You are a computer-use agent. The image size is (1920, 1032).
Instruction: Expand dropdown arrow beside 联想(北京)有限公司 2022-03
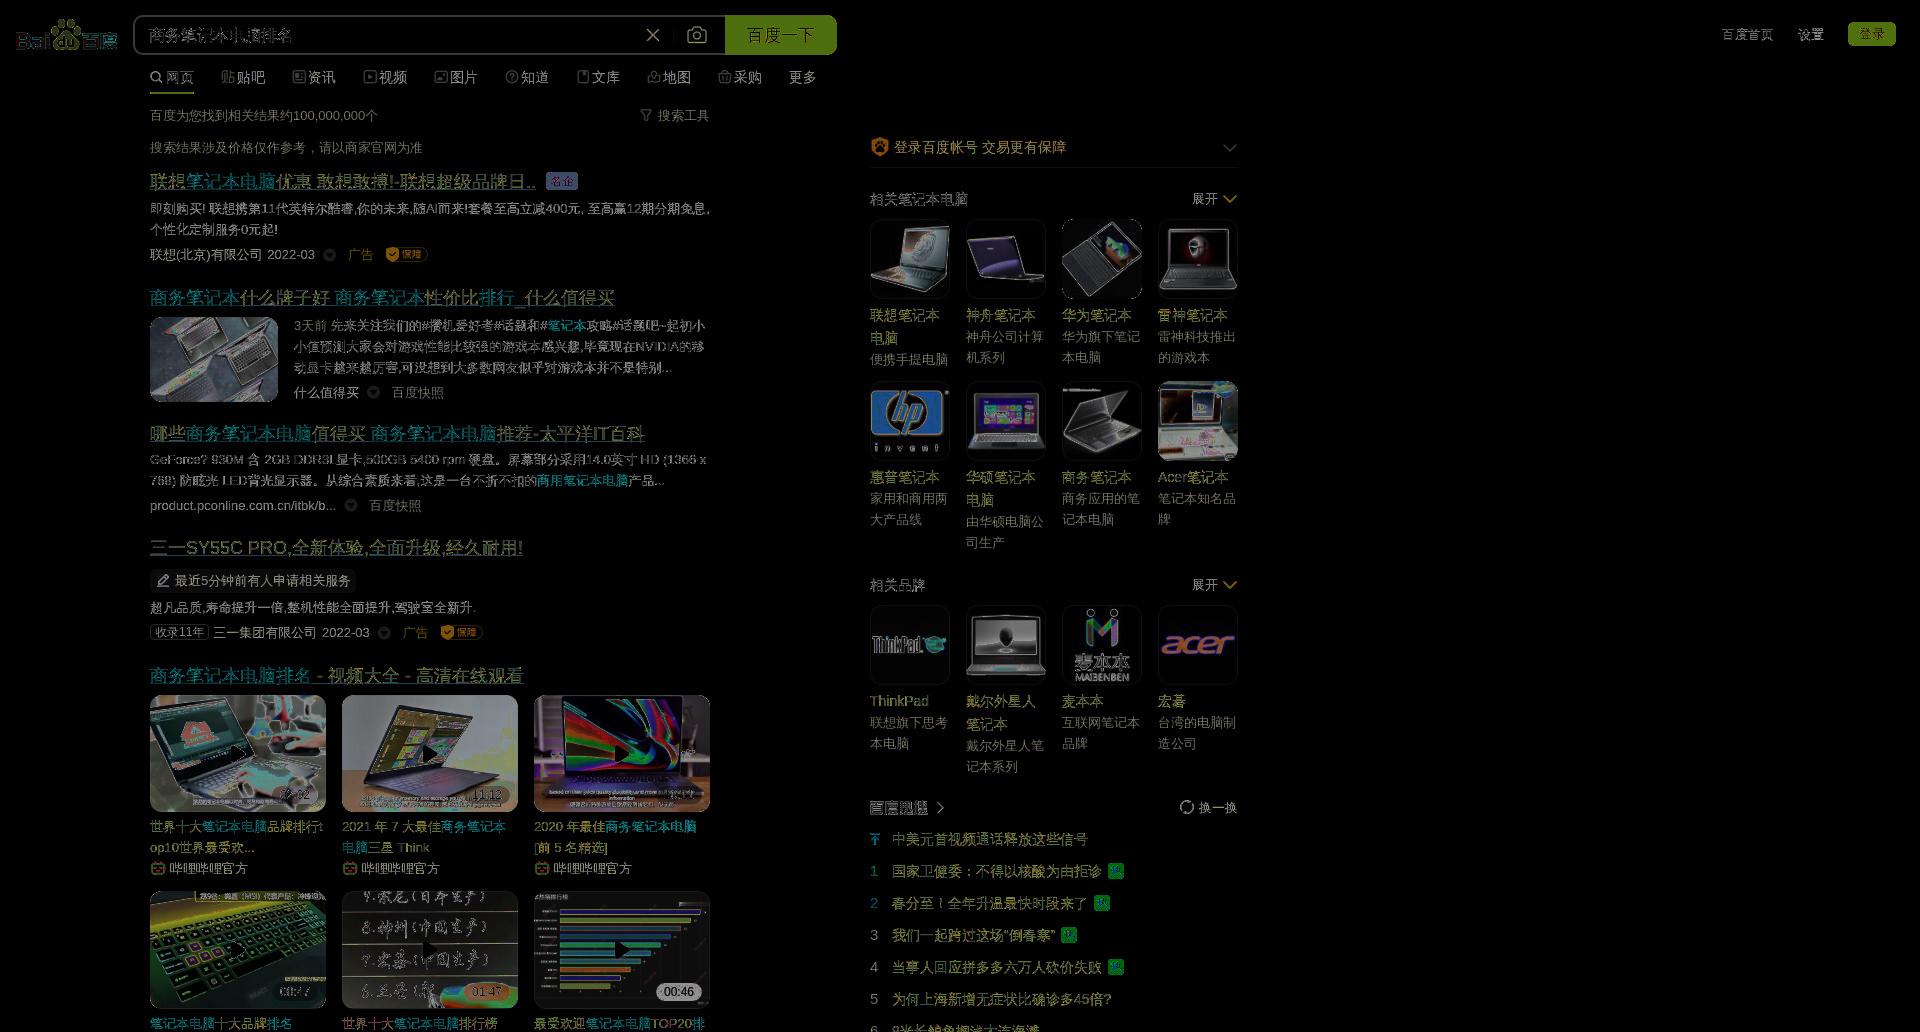coord(329,255)
